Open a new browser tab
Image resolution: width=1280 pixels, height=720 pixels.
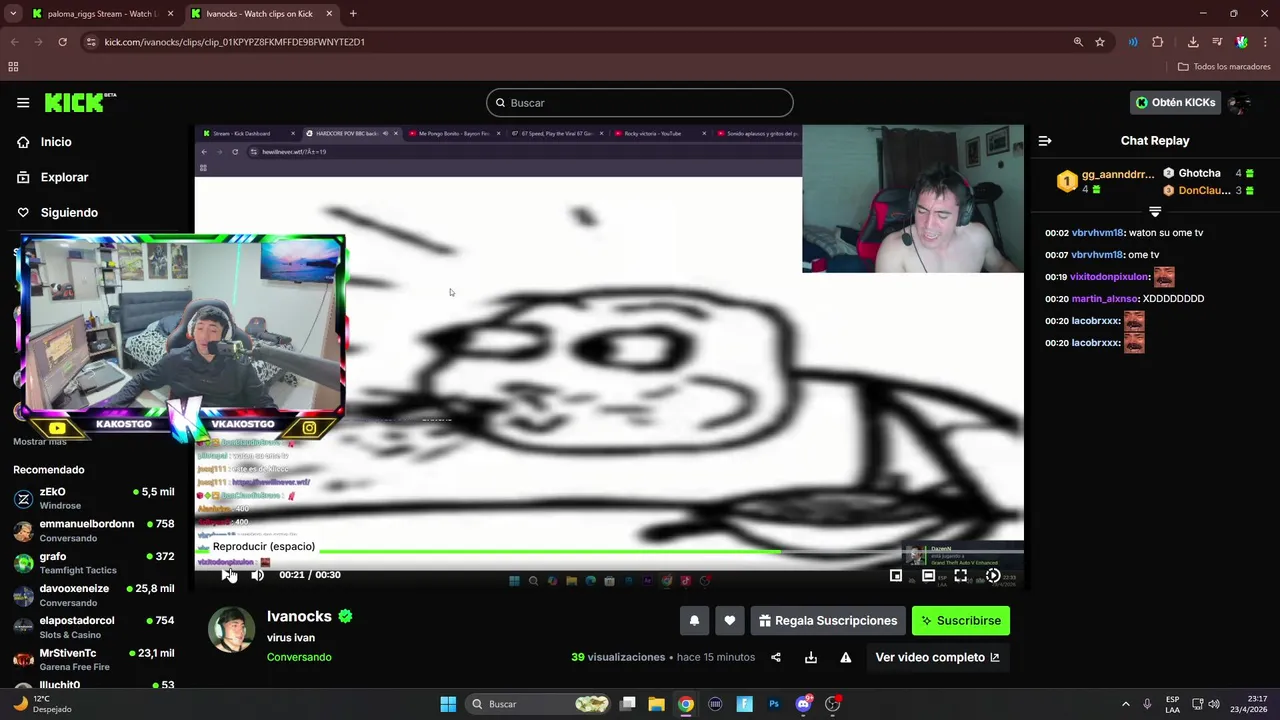[353, 14]
